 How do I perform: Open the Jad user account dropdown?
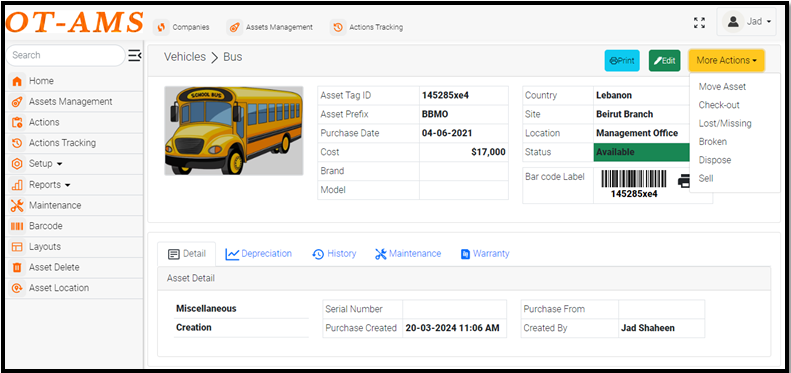tap(746, 22)
